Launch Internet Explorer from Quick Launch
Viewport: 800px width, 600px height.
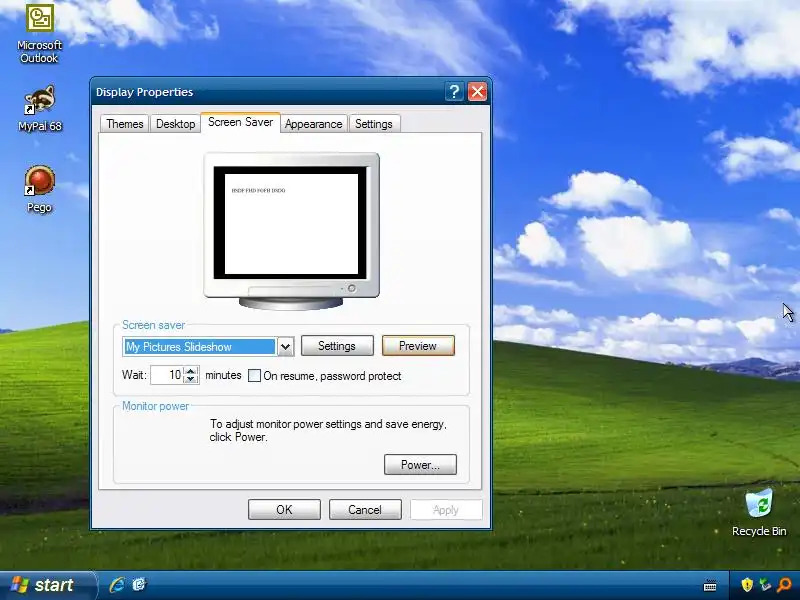pyautogui.click(x=117, y=585)
